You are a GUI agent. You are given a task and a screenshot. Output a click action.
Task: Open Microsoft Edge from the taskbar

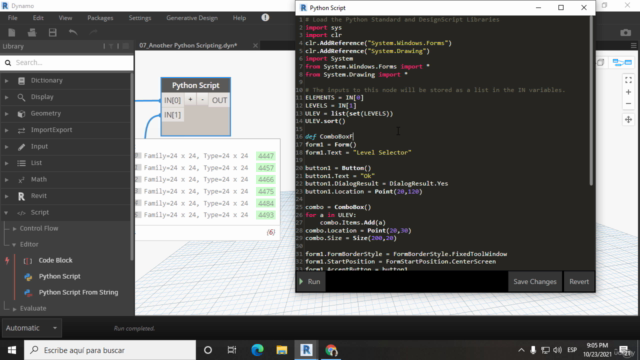(x=257, y=350)
